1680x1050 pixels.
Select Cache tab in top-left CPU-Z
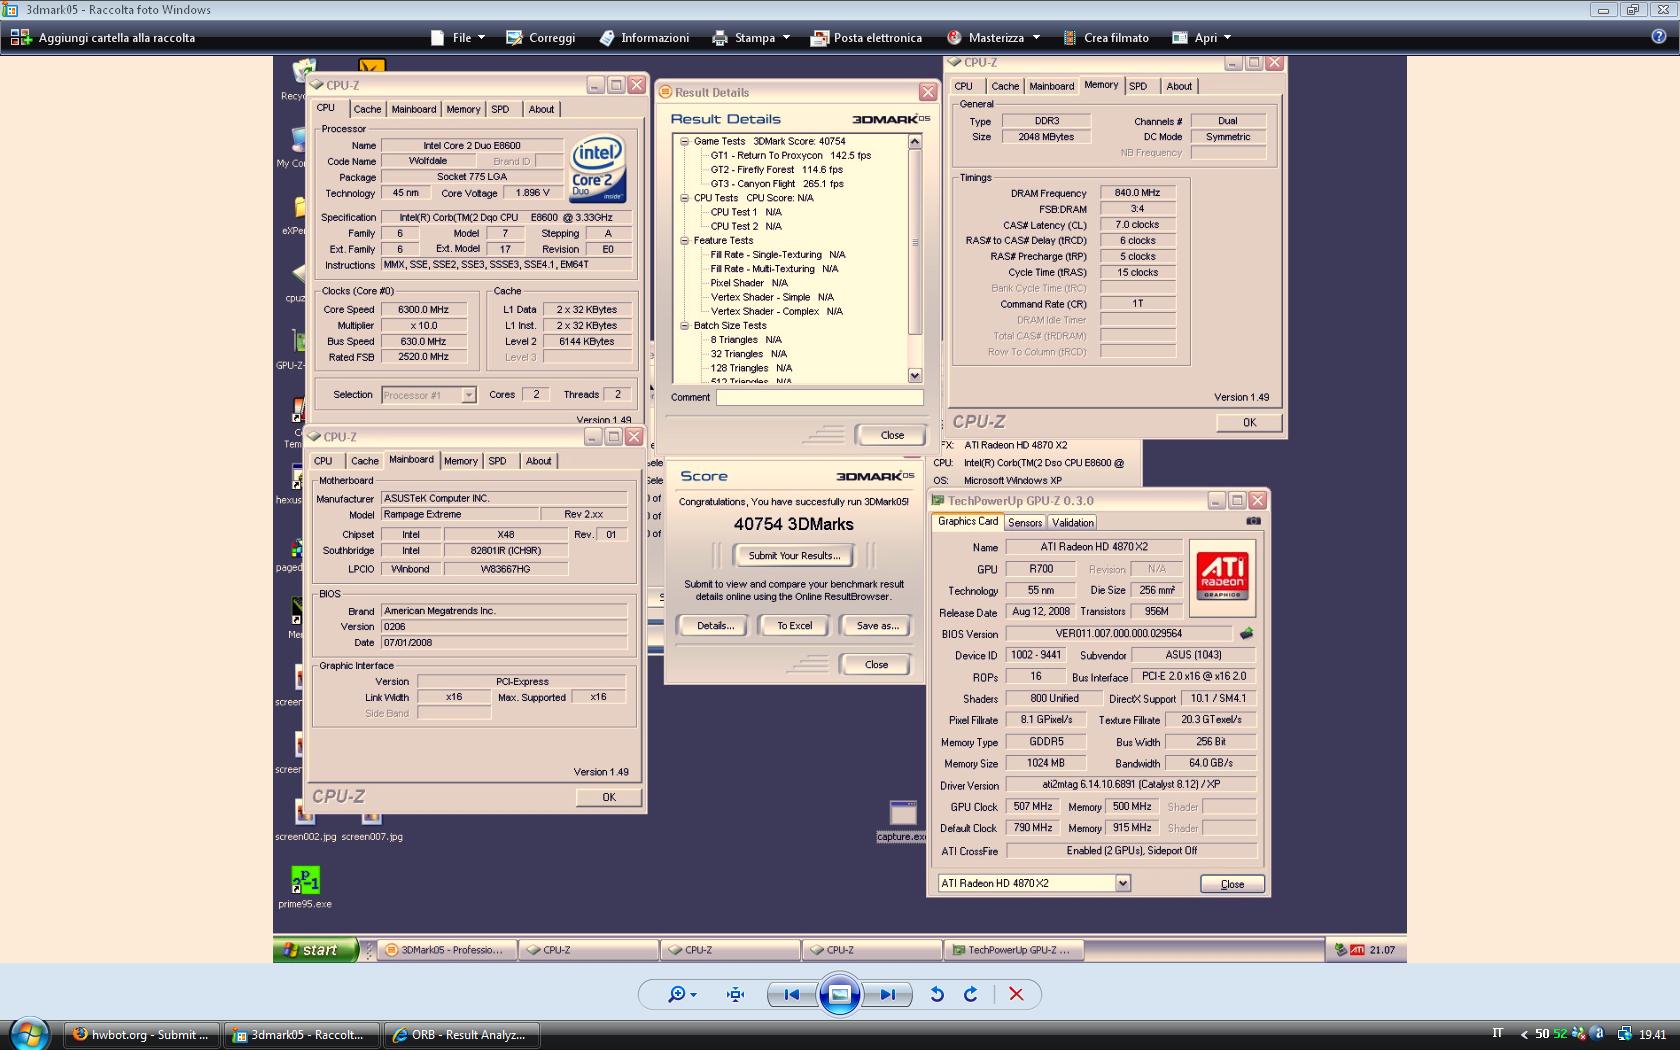(367, 109)
